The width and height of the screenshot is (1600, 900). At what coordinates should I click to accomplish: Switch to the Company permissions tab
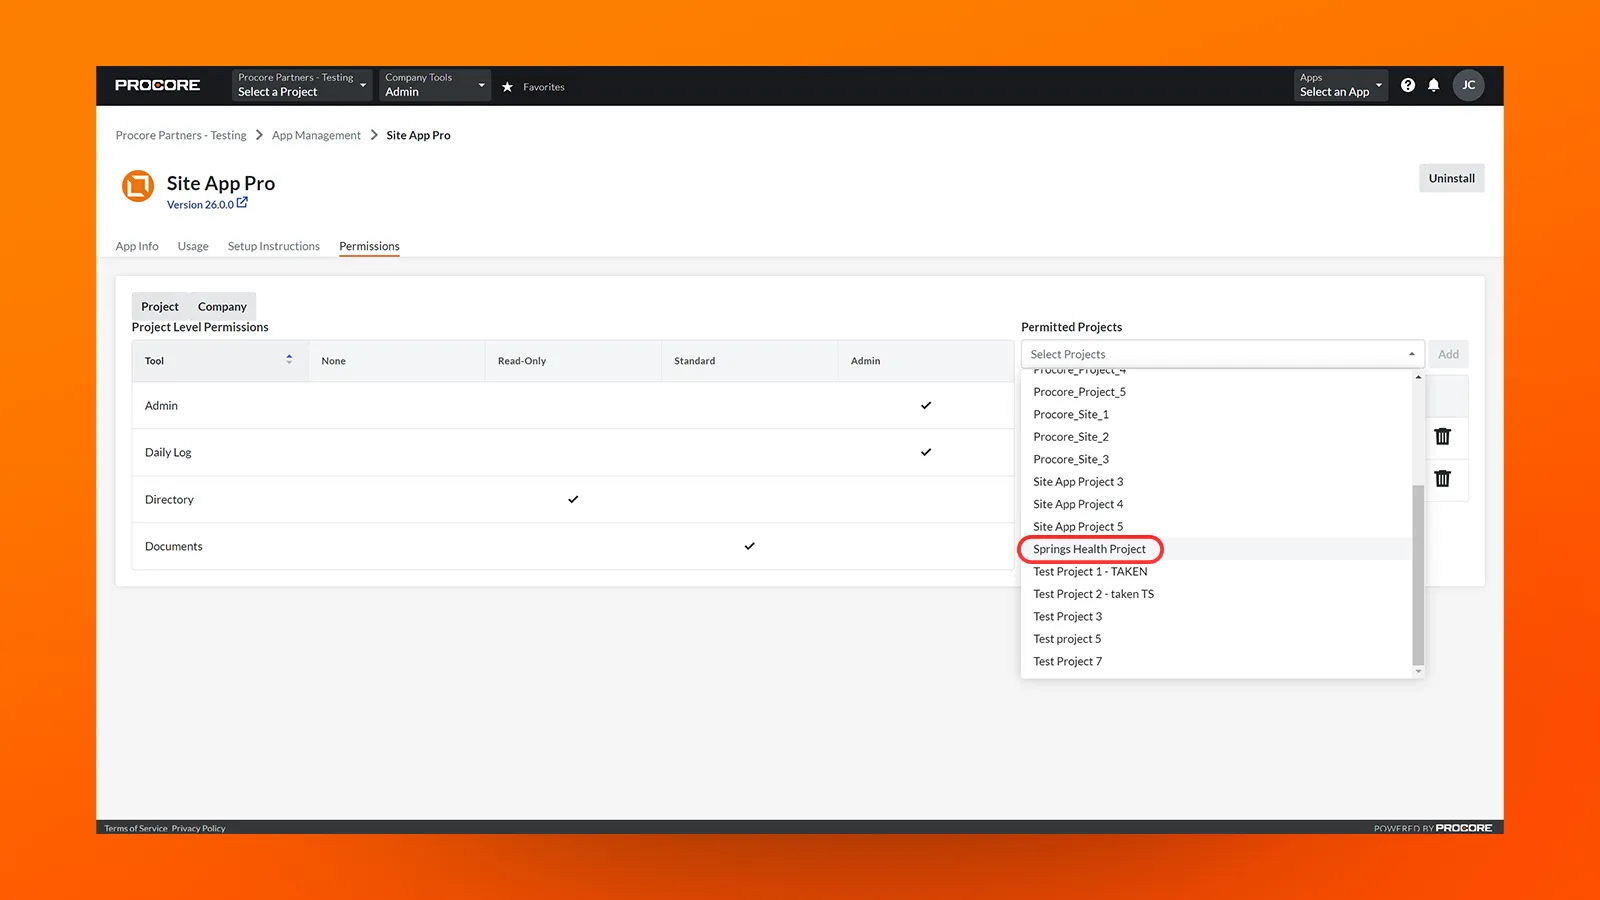(221, 306)
